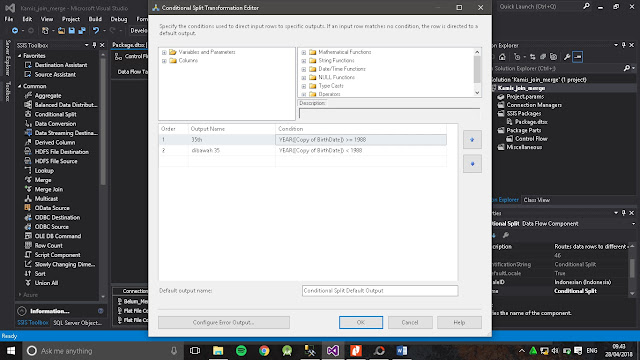Select OLE DB Command item
Viewport: 640px width, 360px height.
click(x=57, y=236)
